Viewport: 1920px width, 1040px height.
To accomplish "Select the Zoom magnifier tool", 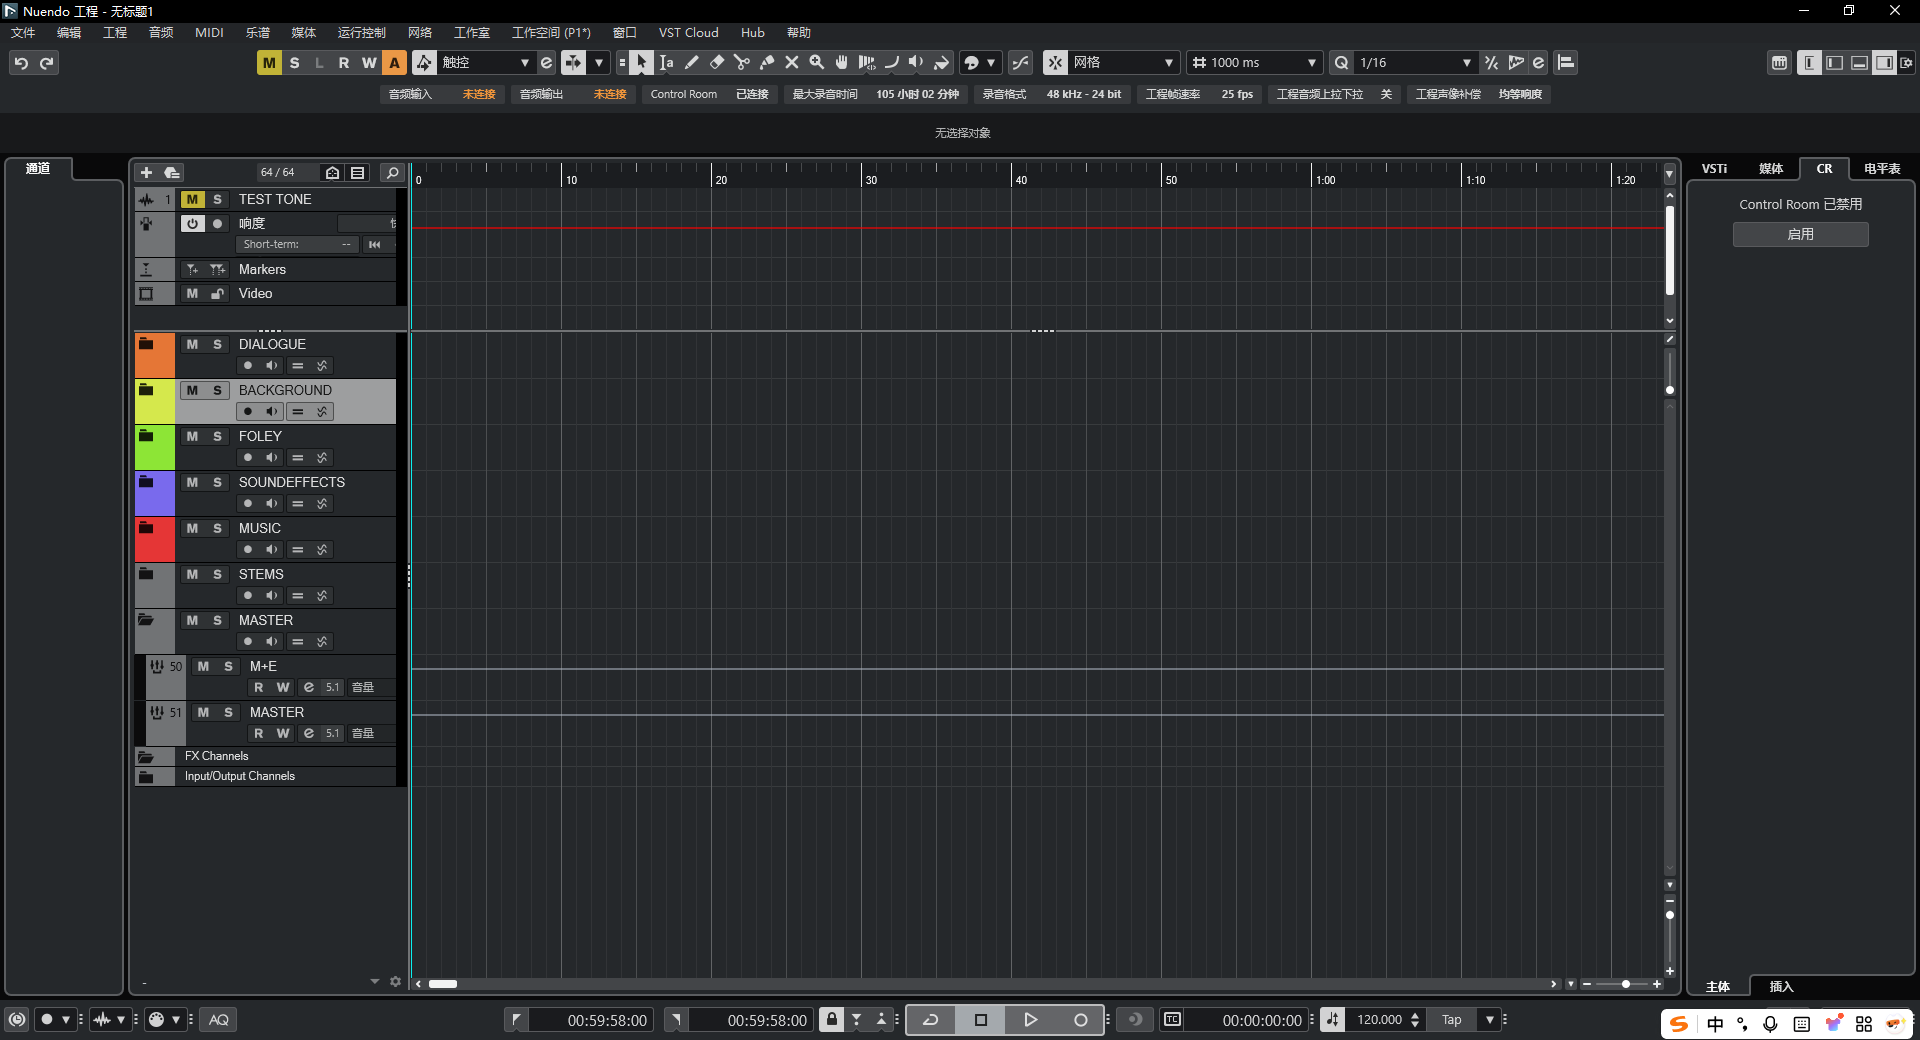I will (x=817, y=63).
